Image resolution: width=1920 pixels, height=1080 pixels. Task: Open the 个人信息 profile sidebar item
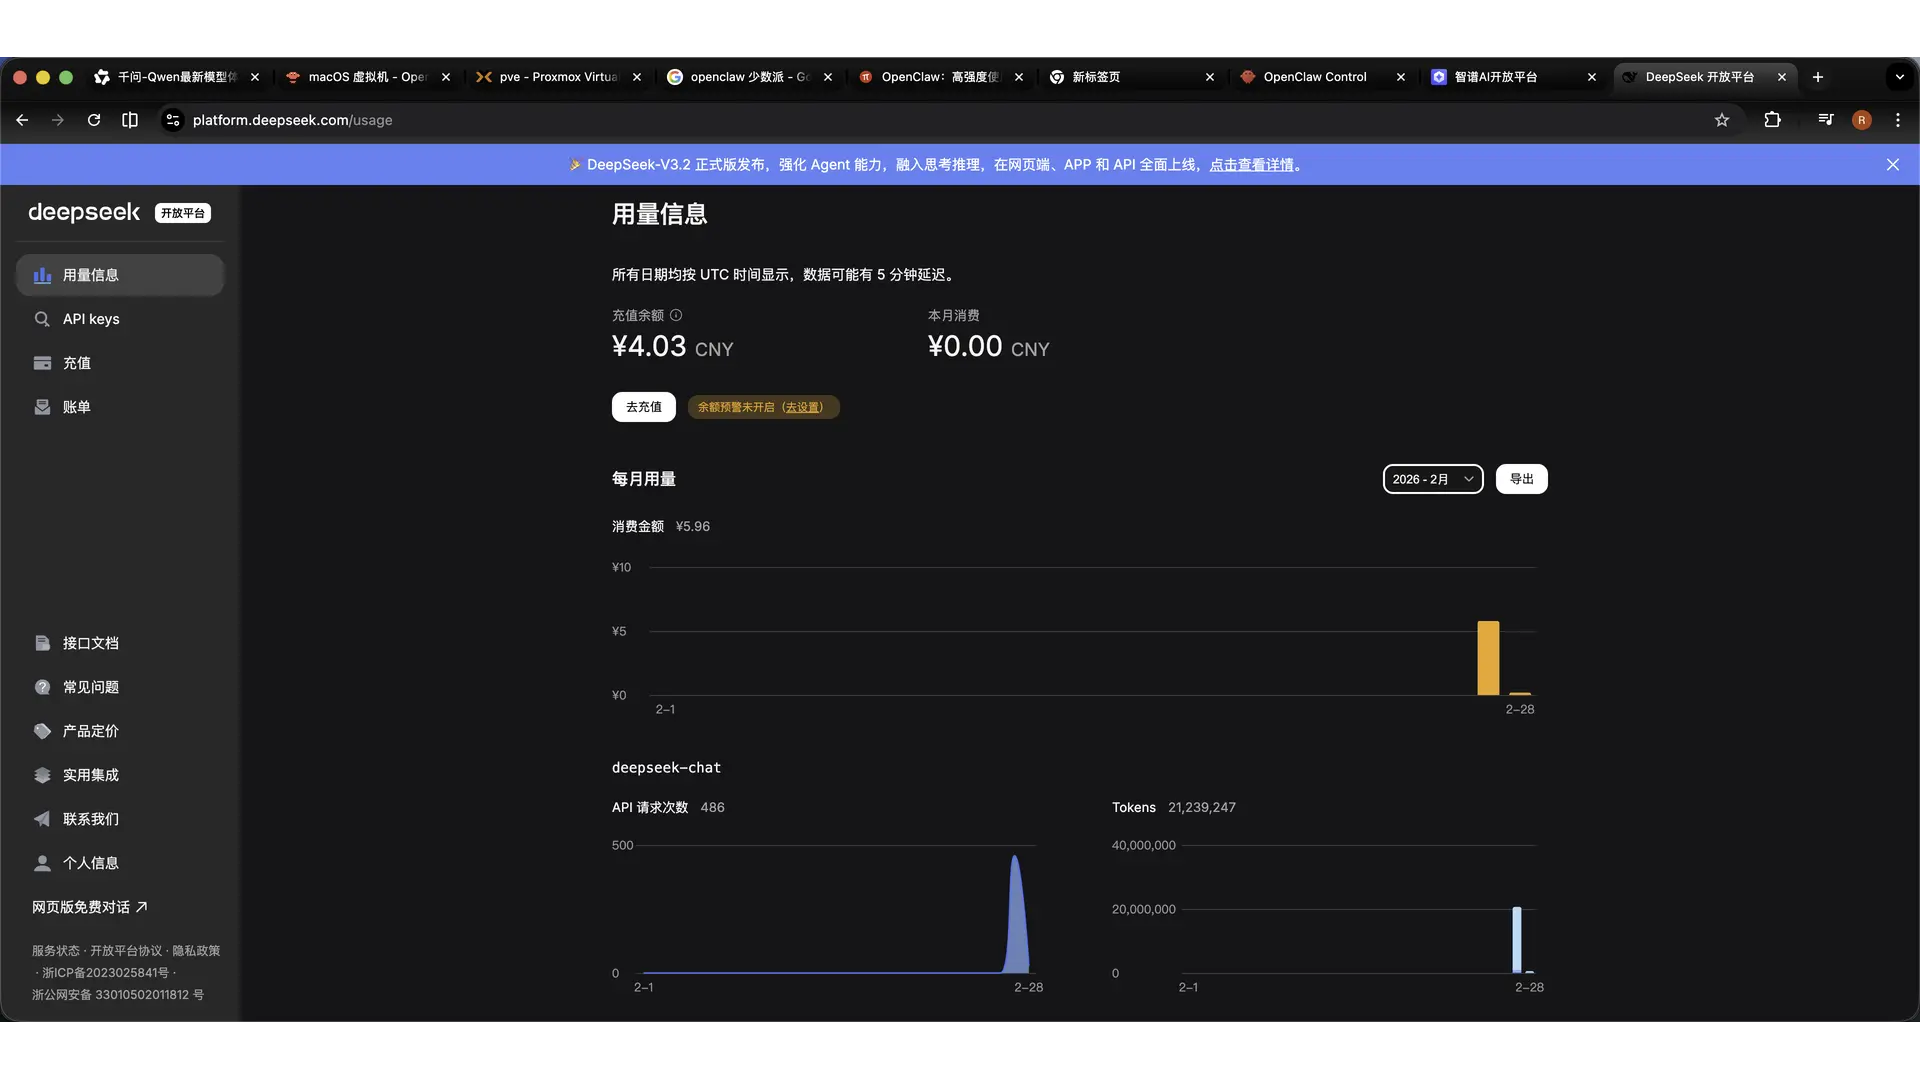click(90, 863)
